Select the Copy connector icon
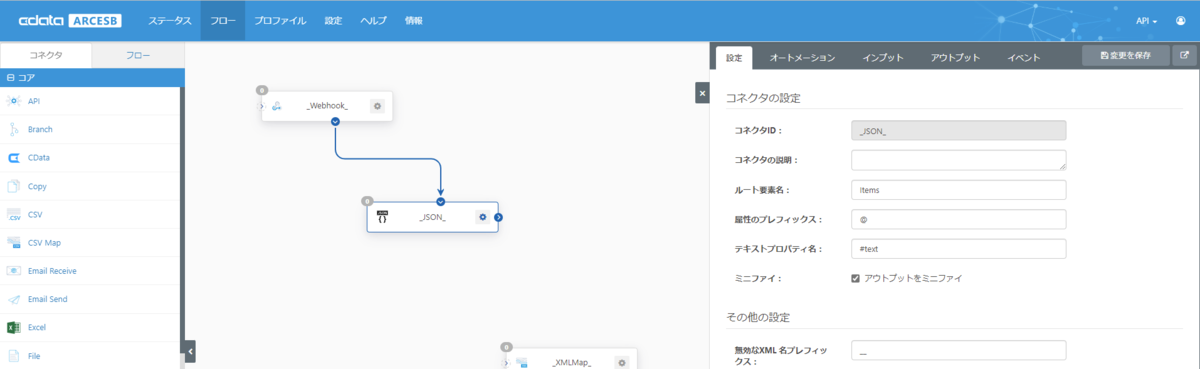This screenshot has height=369, width=1200. click(14, 186)
